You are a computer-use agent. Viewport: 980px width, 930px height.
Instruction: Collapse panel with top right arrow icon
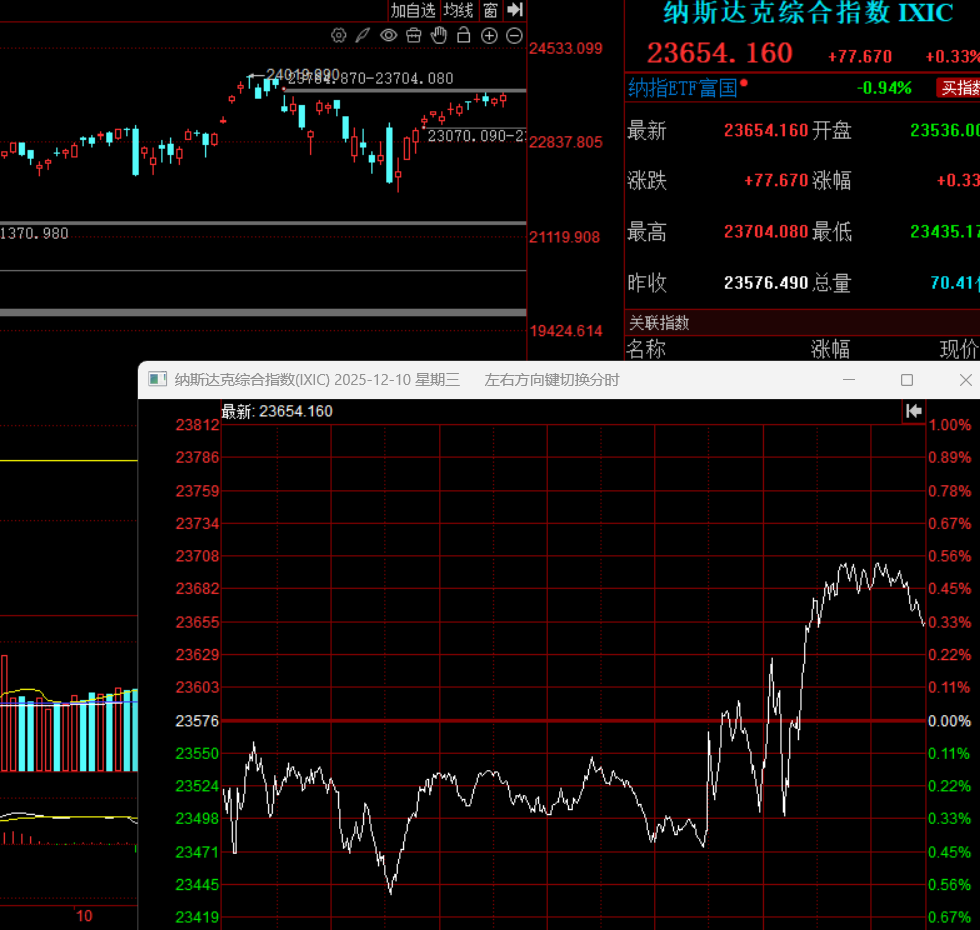pos(515,10)
